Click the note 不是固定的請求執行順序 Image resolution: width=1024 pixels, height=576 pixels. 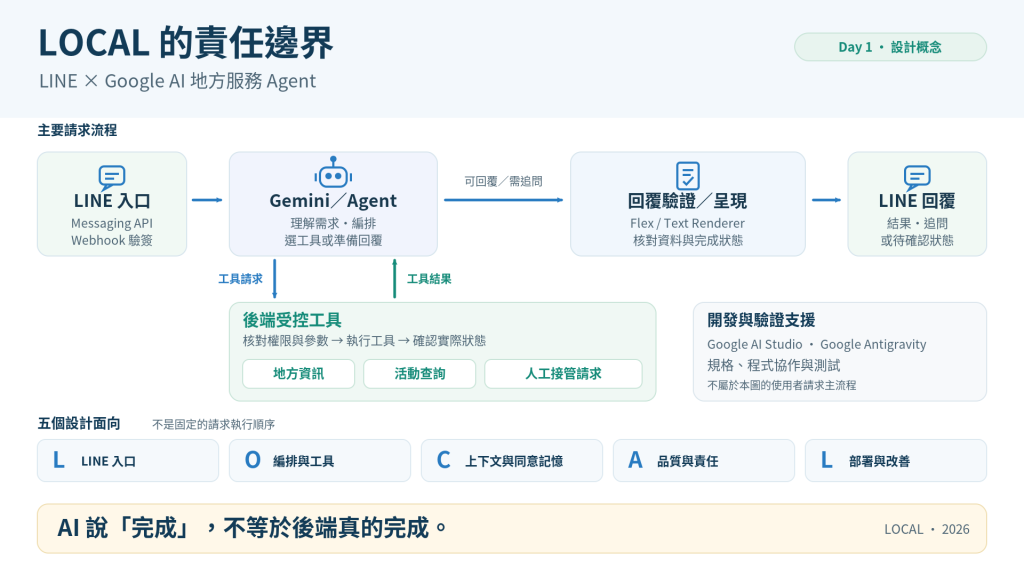coord(214,424)
